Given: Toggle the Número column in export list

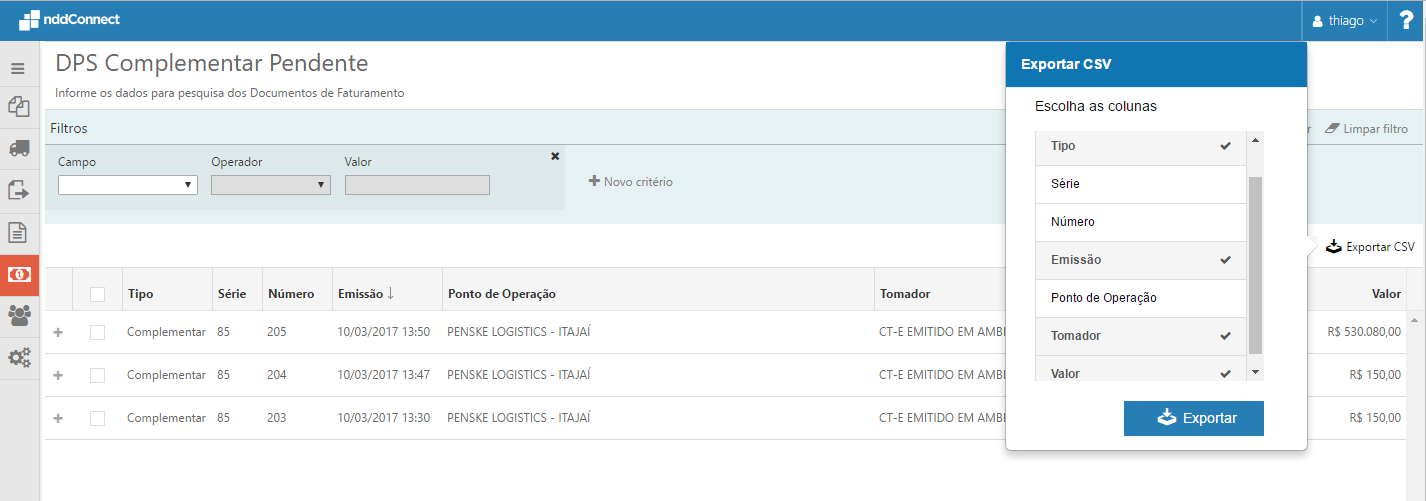Looking at the screenshot, I should (x=1141, y=222).
